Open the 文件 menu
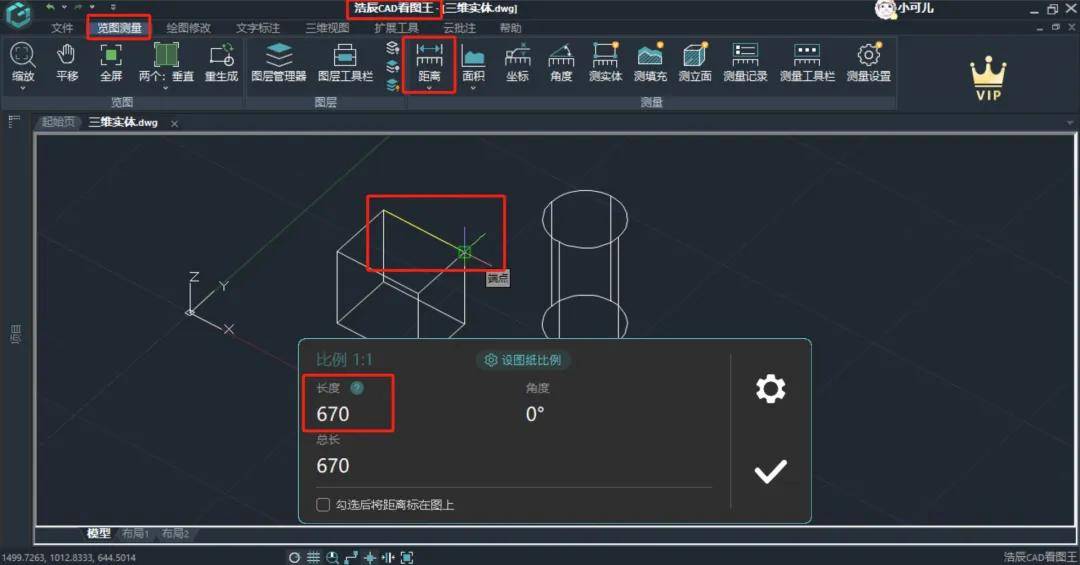The image size is (1080, 565). point(62,28)
